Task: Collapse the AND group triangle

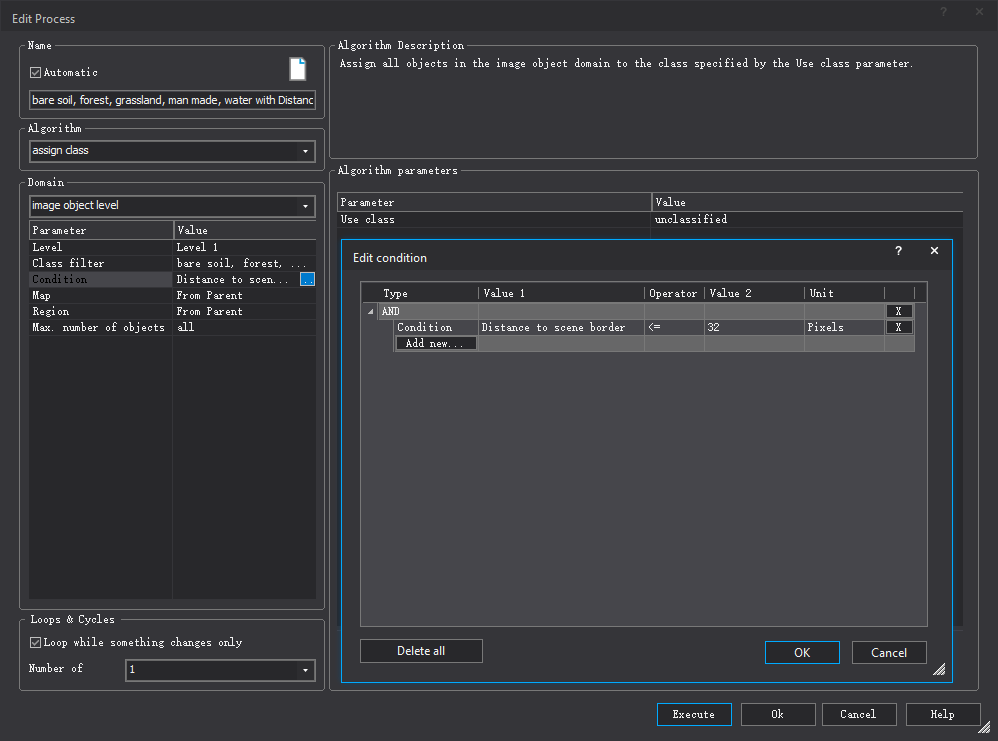Action: point(371,312)
